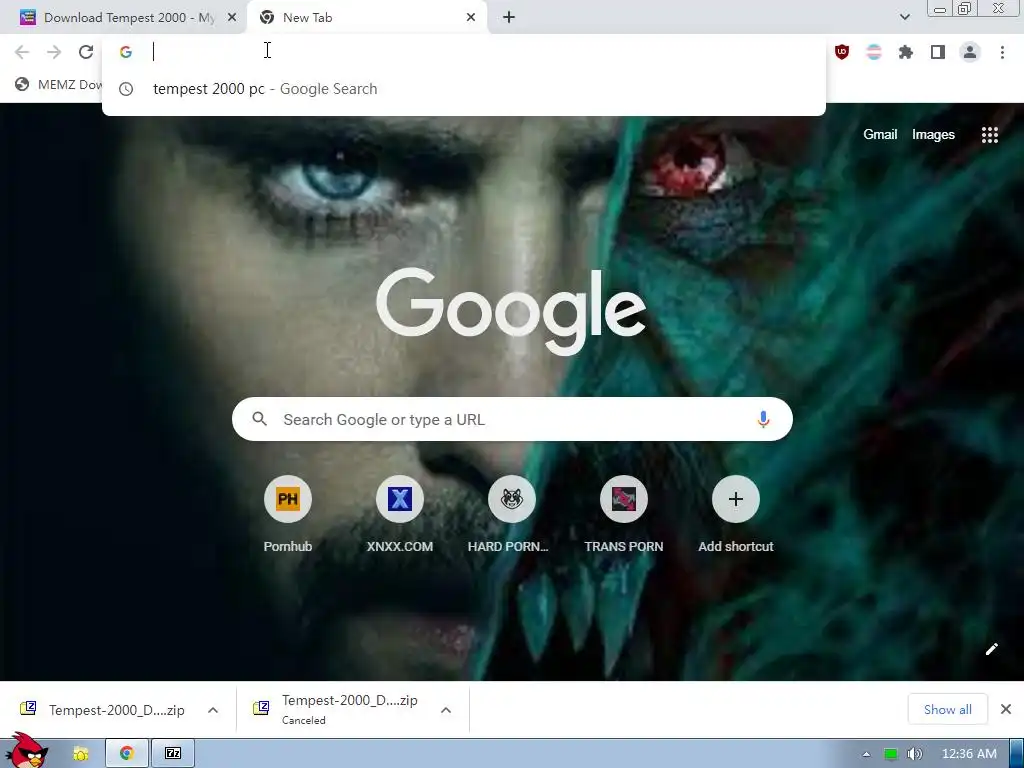
Task: Go back using the back arrow
Action: [x=22, y=52]
